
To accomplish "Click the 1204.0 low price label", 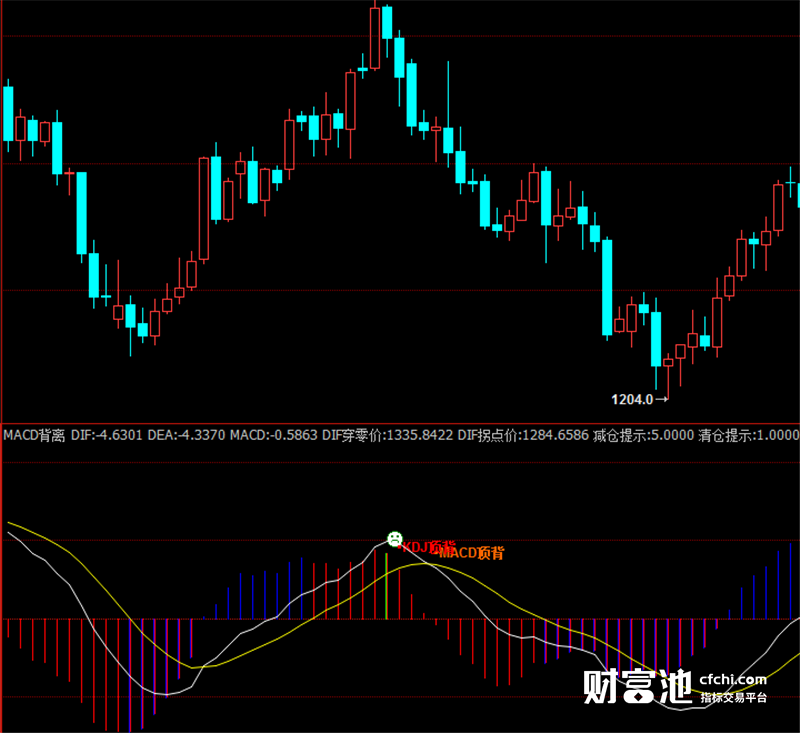I will [x=632, y=399].
